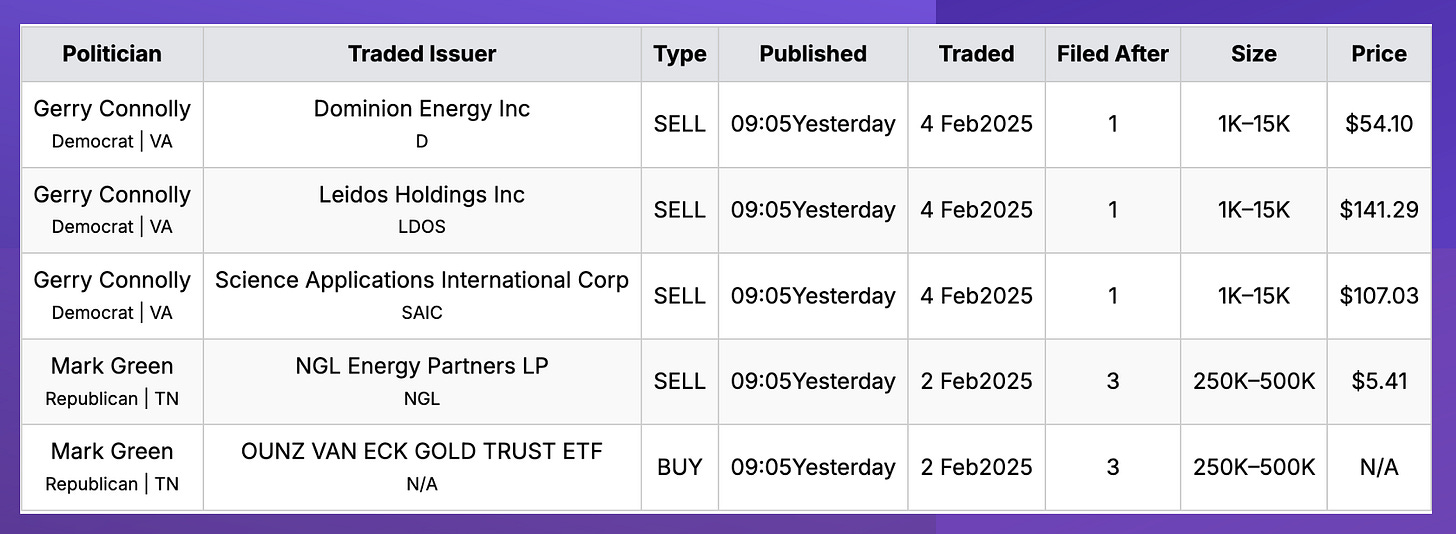The width and height of the screenshot is (1456, 534).
Task: Click the BUY type cell
Action: 680,467
